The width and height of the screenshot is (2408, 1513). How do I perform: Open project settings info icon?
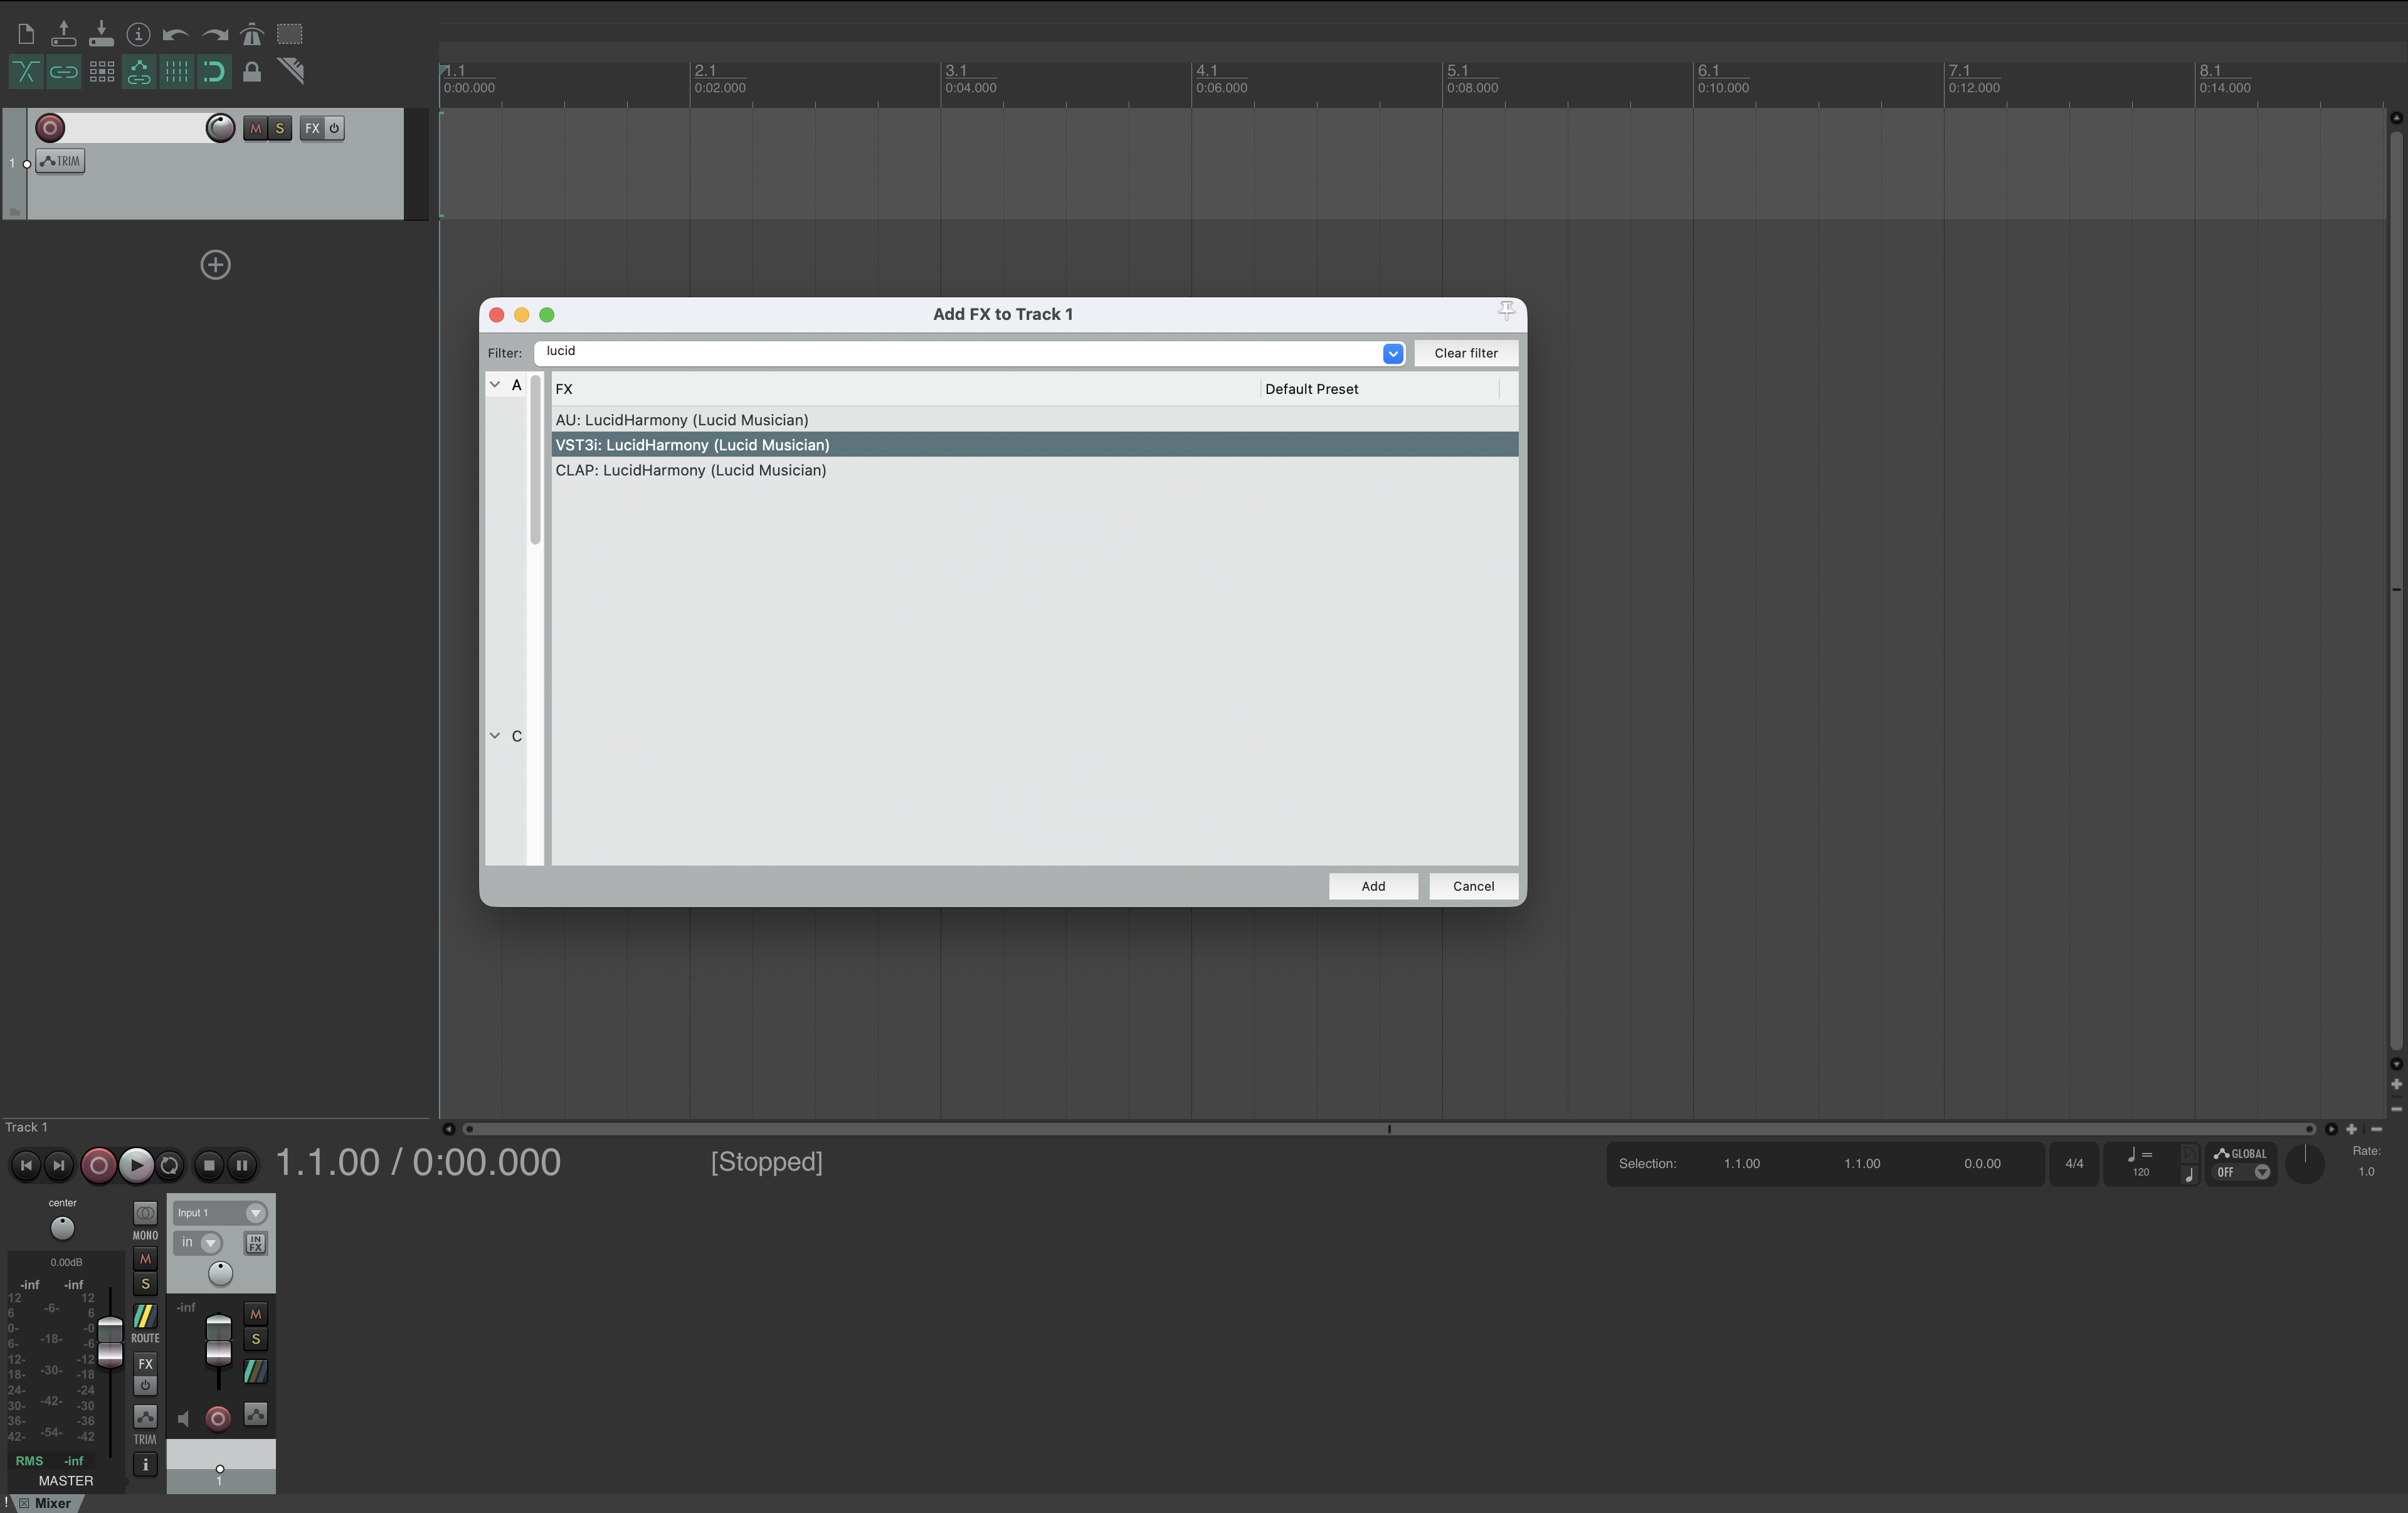[139, 35]
